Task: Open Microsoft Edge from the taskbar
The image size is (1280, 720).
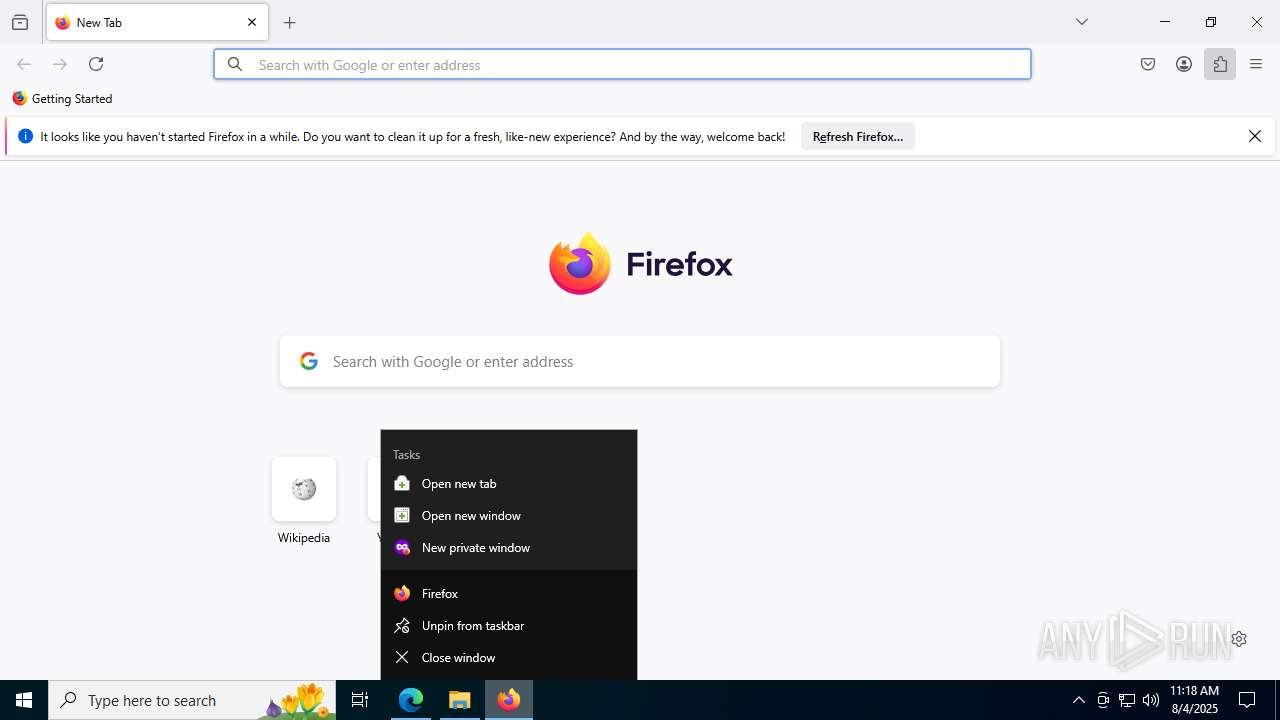Action: click(x=411, y=700)
